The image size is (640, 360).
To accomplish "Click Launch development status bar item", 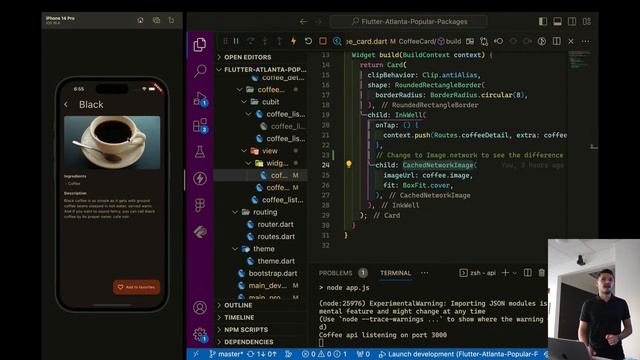I will pos(459,354).
